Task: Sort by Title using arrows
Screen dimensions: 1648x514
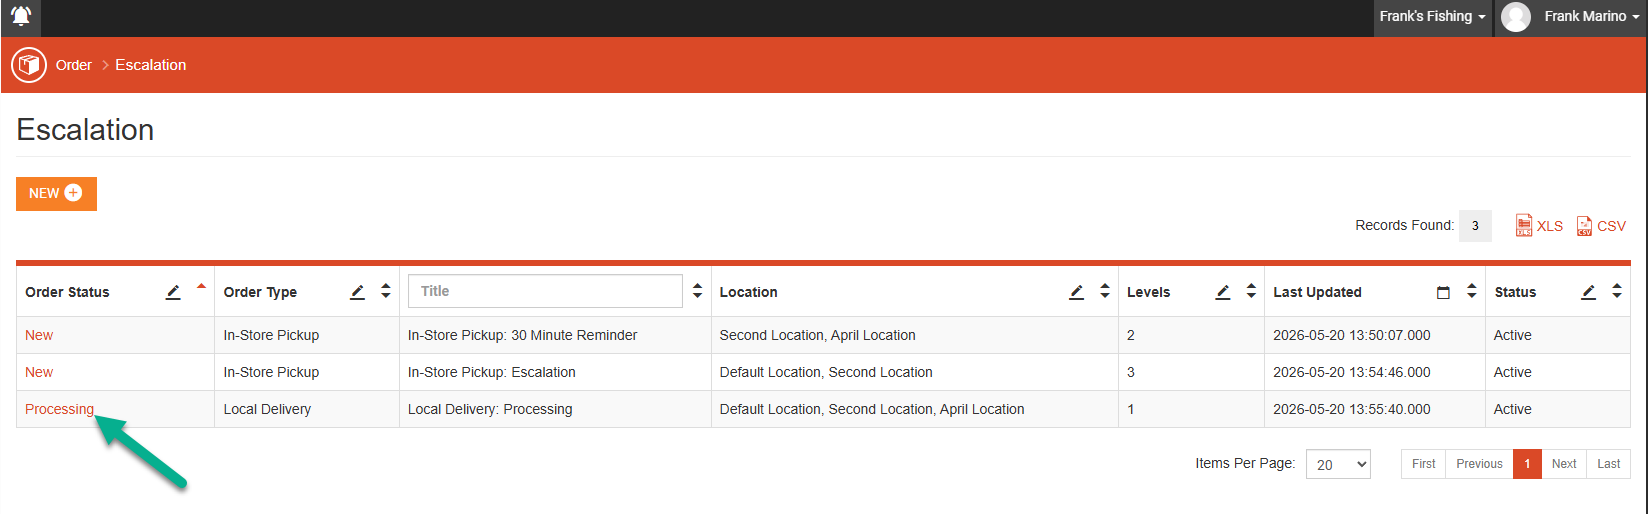Action: 697,291
